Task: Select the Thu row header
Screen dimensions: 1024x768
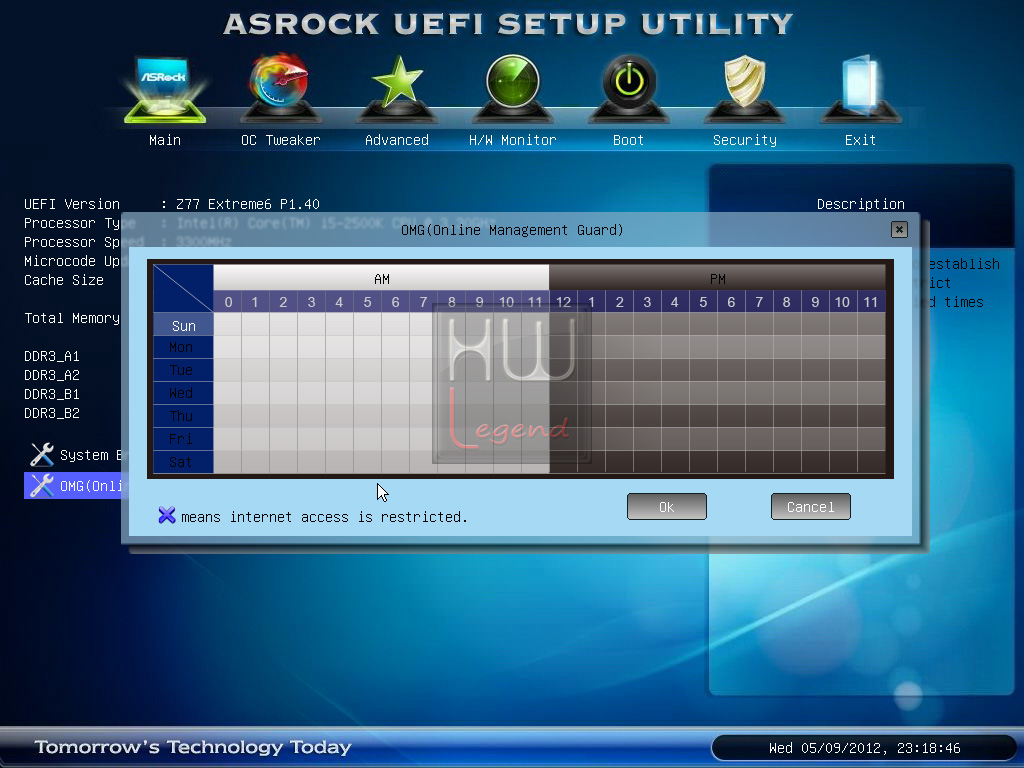Action: (x=184, y=416)
